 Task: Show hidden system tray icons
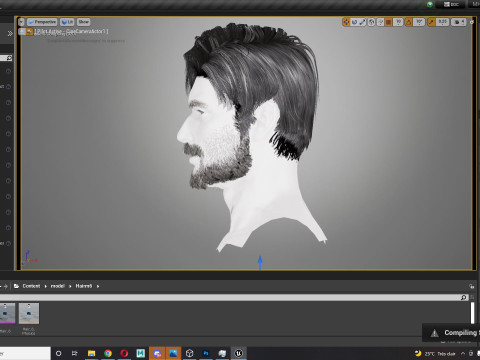coord(463,353)
